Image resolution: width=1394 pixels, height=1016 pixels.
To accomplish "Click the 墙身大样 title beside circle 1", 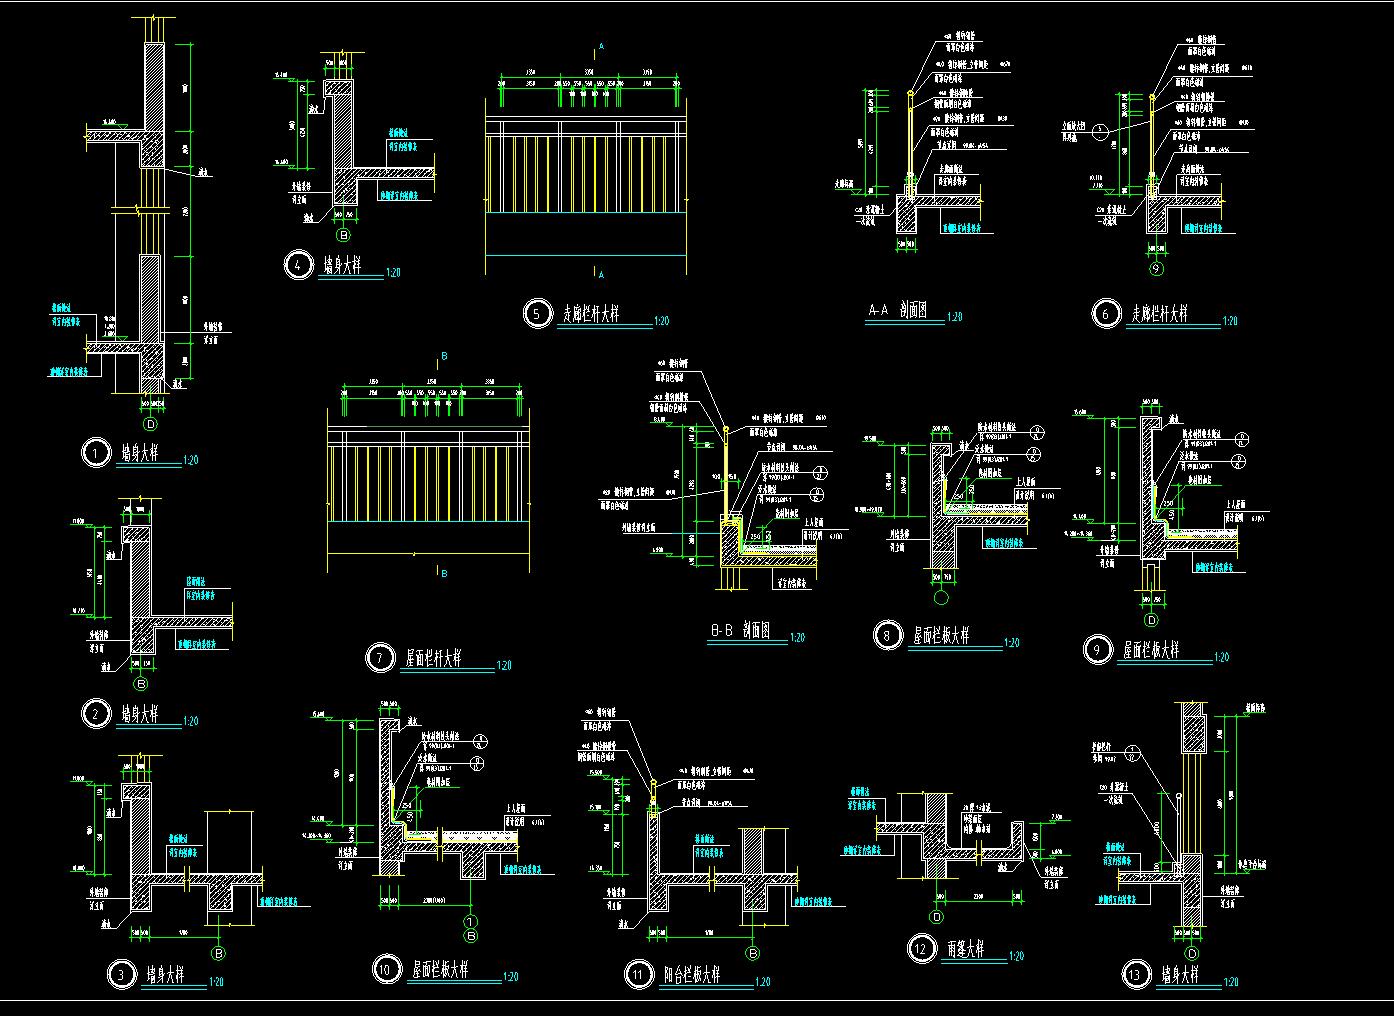I will click(138, 454).
